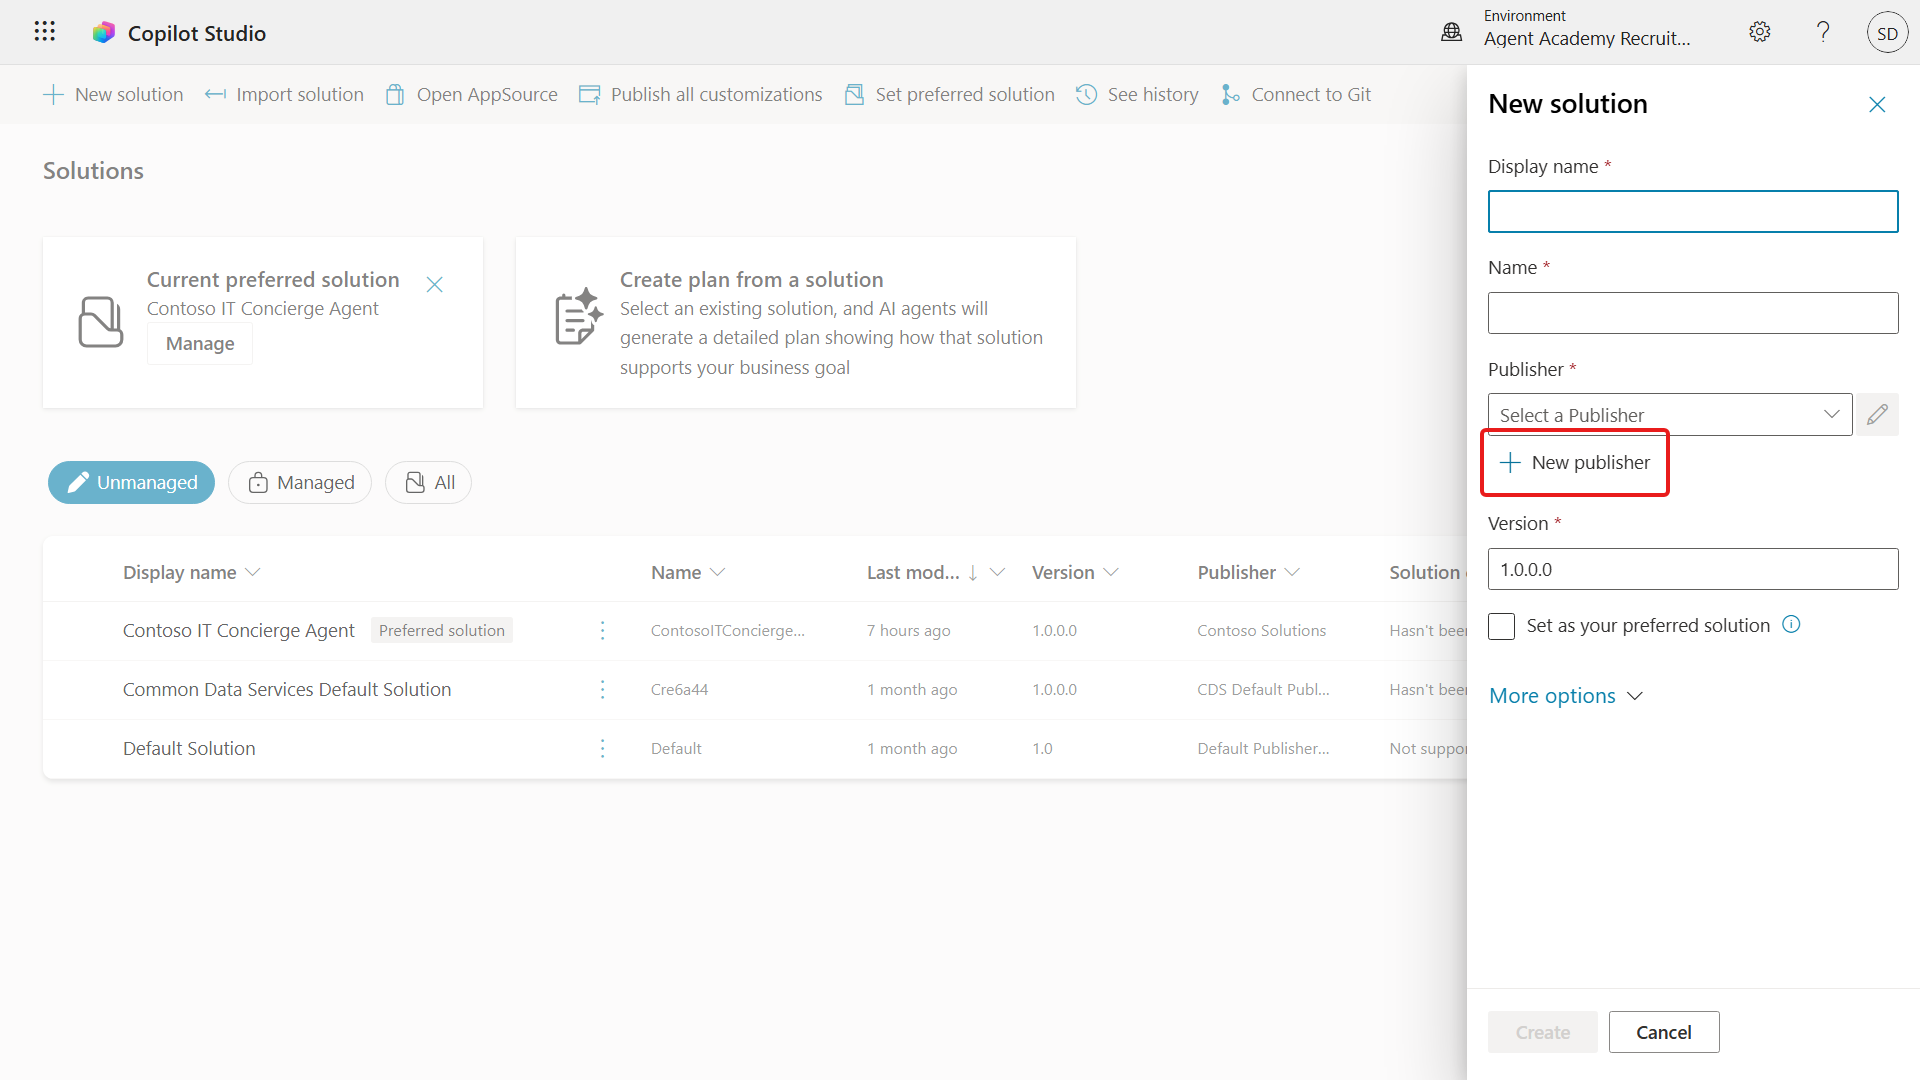
Task: Select the All filter tab
Action: 429,482
